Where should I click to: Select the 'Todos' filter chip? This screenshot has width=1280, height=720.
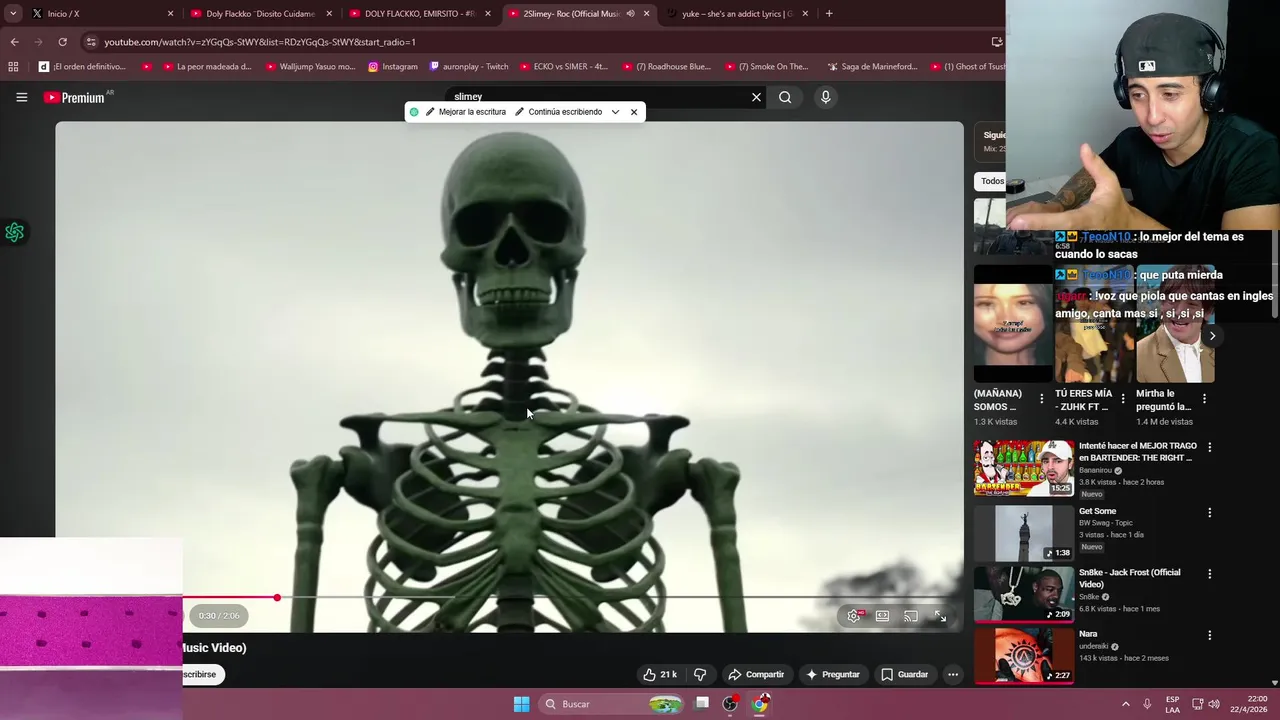coord(991,181)
